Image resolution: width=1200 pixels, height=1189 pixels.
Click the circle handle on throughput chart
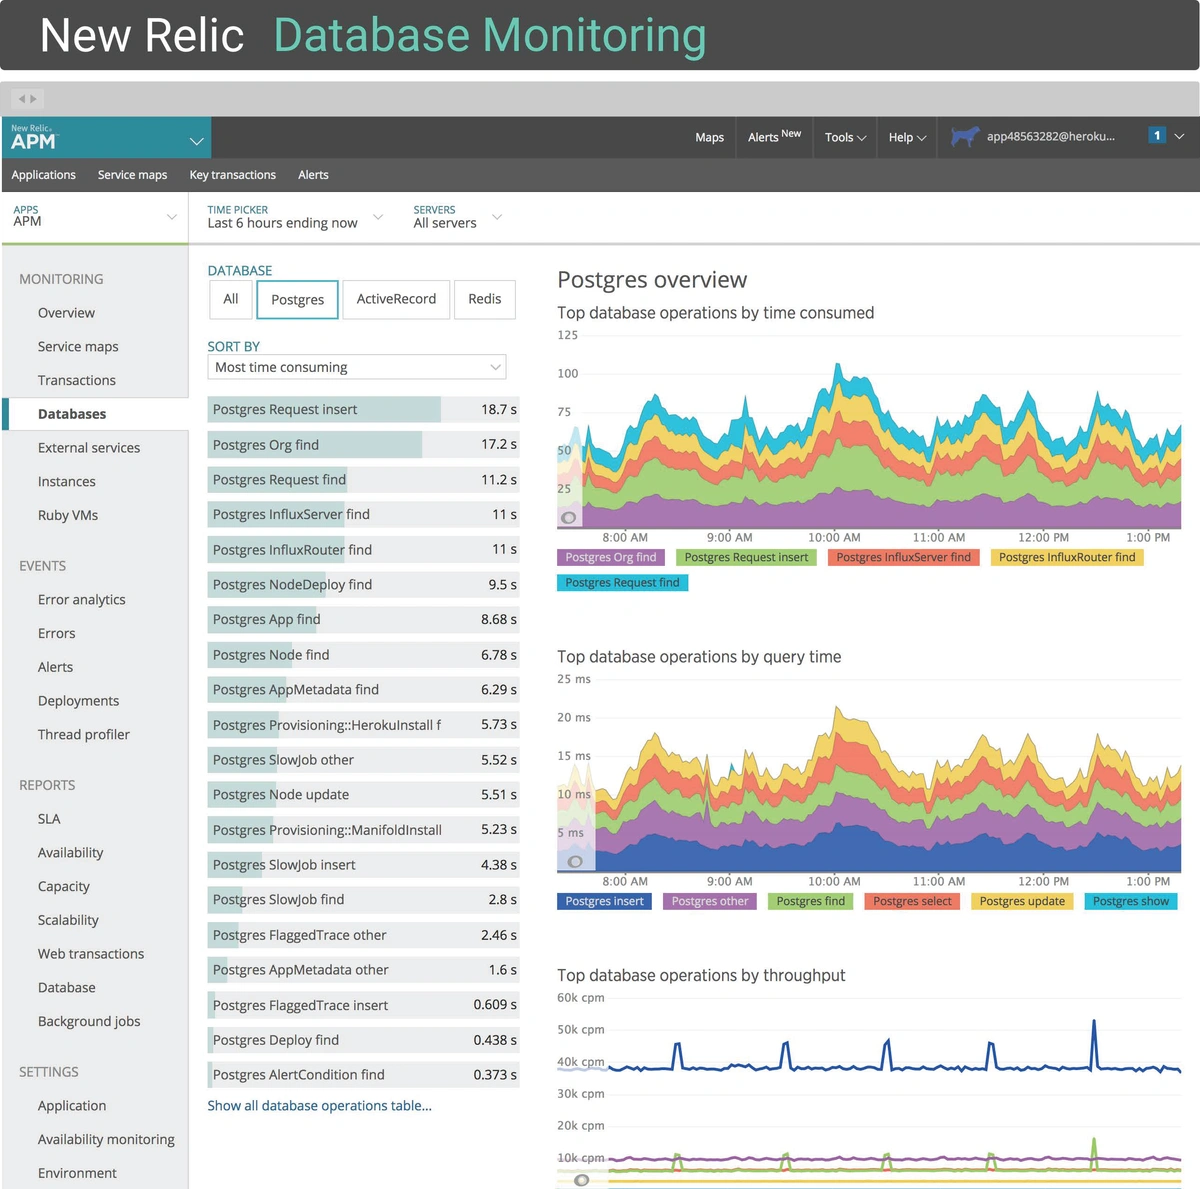581,1180
